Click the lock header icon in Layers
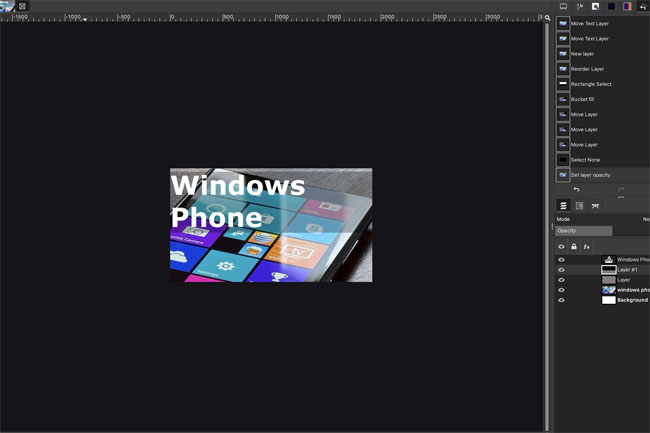This screenshot has height=433, width=650. pos(574,247)
